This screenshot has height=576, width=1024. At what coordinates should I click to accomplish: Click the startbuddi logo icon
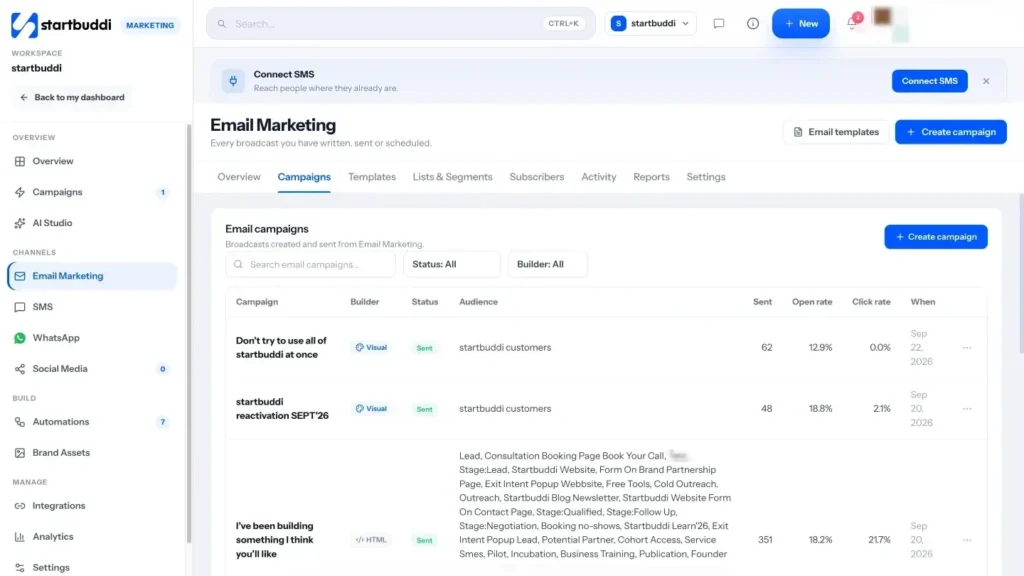[24, 25]
